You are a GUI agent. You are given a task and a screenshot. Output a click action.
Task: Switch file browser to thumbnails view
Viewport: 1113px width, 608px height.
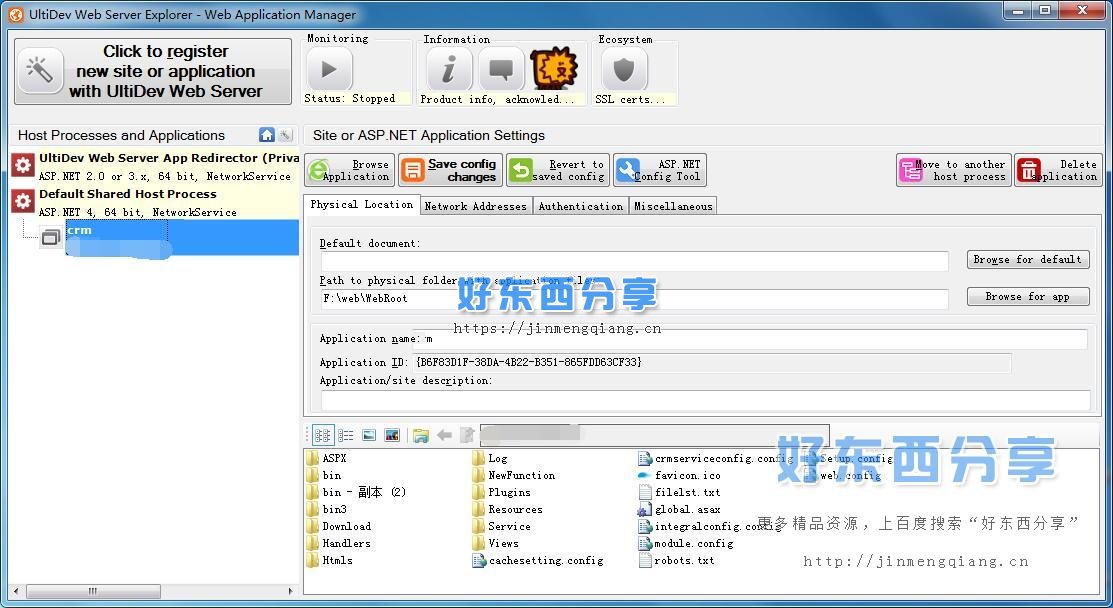click(392, 435)
